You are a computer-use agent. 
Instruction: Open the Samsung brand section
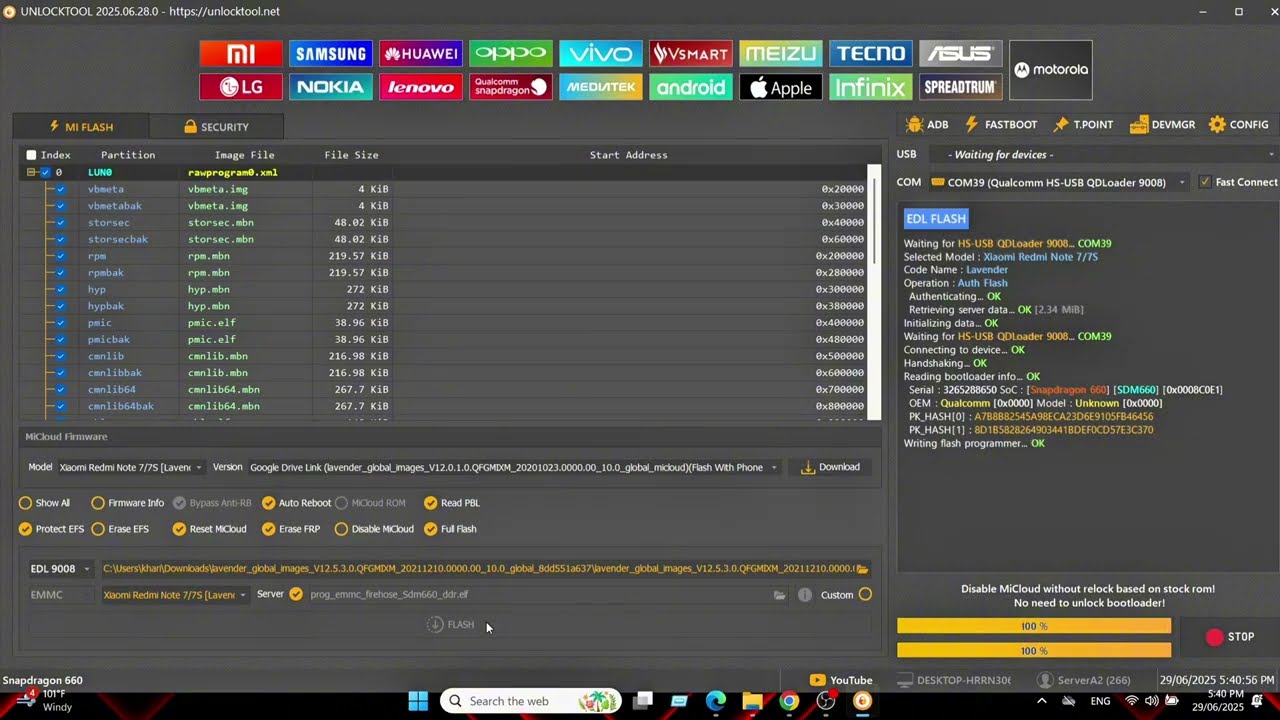[x=331, y=54]
